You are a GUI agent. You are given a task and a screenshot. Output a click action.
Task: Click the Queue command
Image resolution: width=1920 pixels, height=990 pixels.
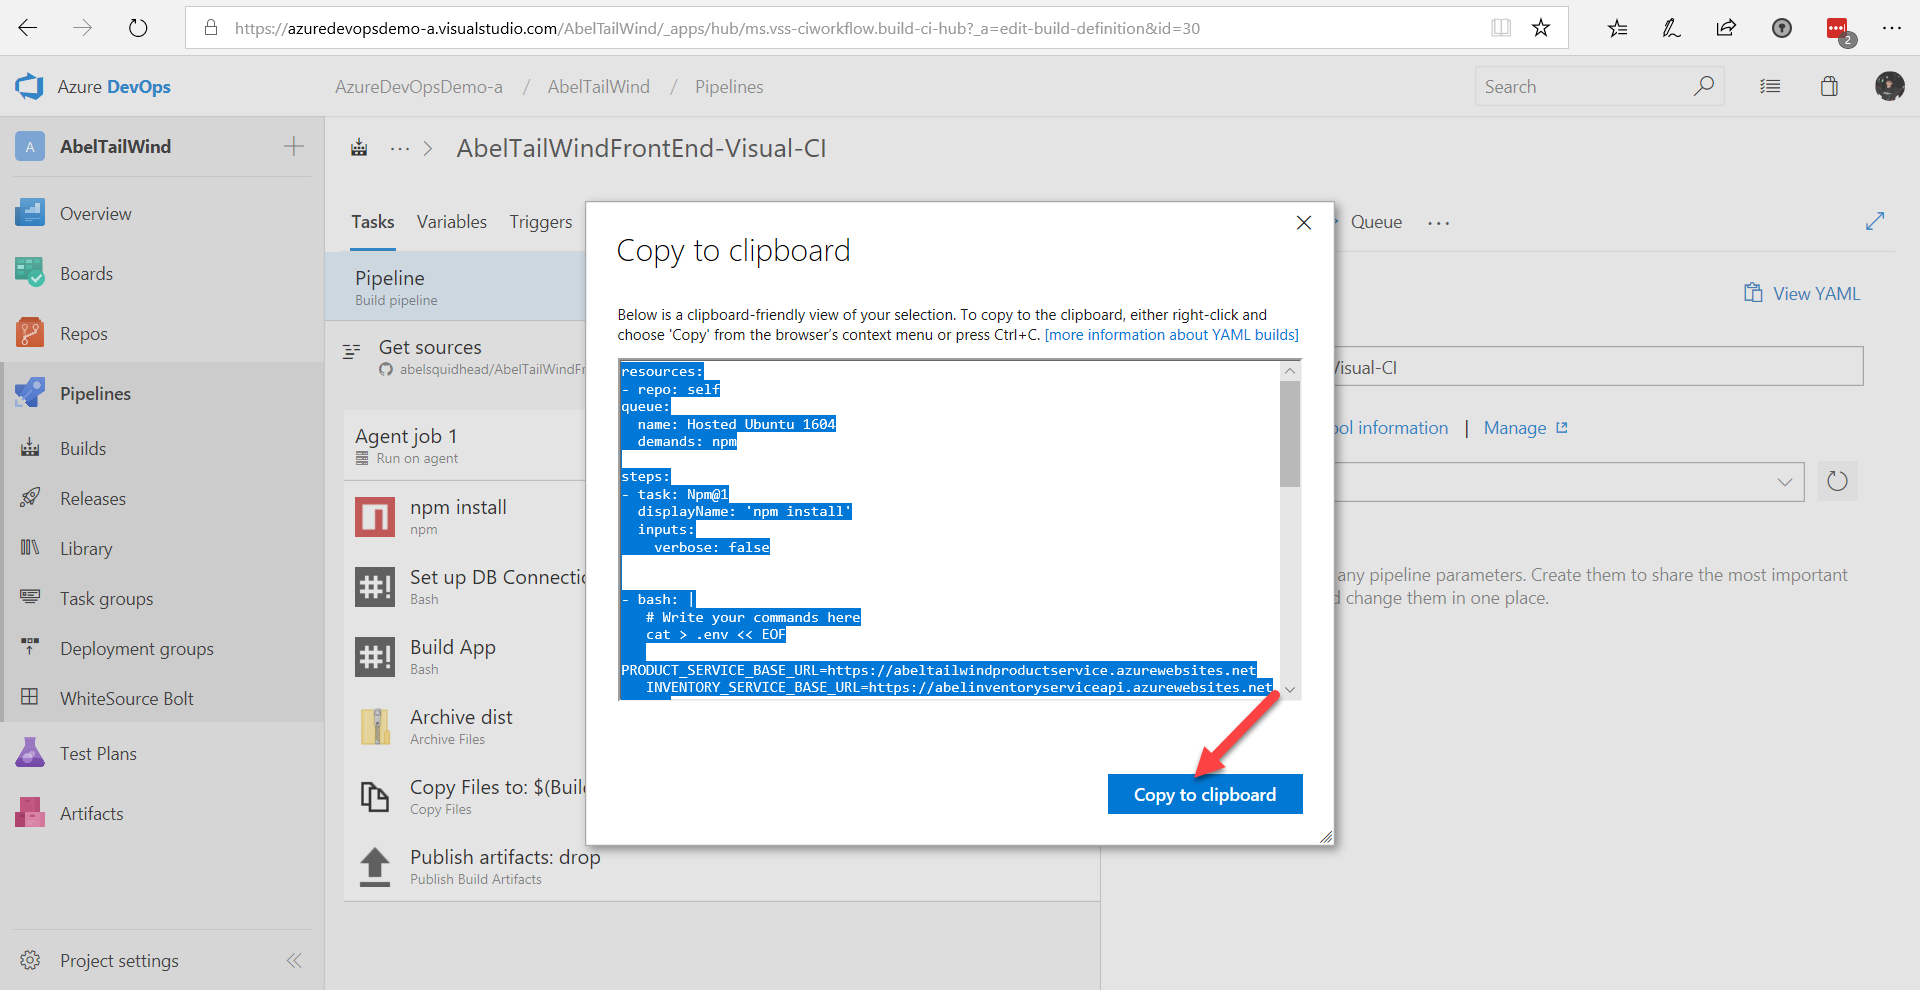click(x=1376, y=222)
